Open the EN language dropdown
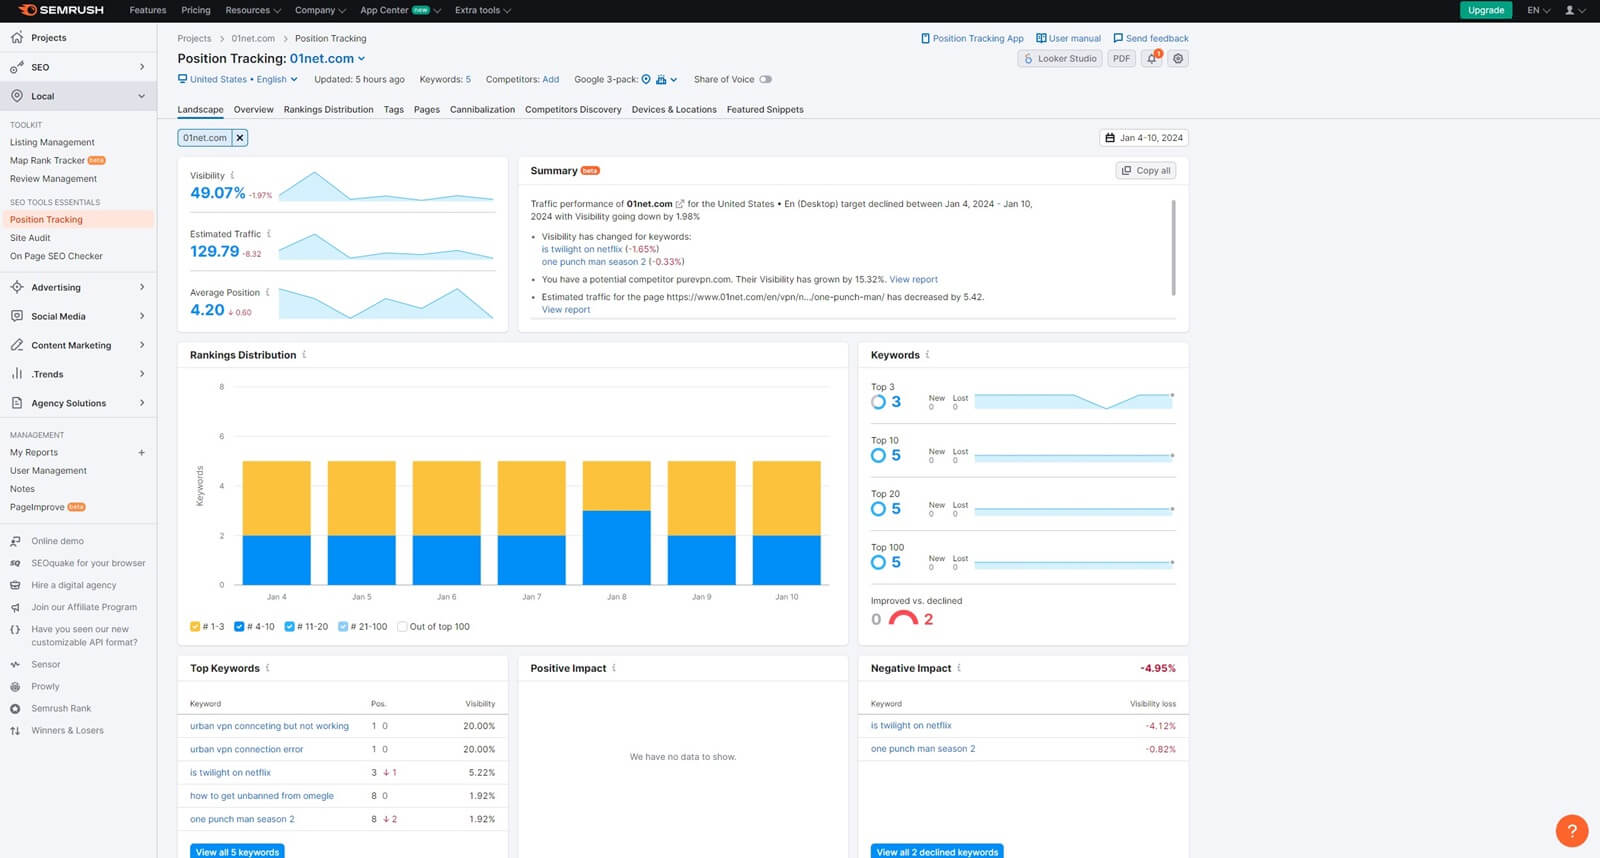 [x=1538, y=10]
